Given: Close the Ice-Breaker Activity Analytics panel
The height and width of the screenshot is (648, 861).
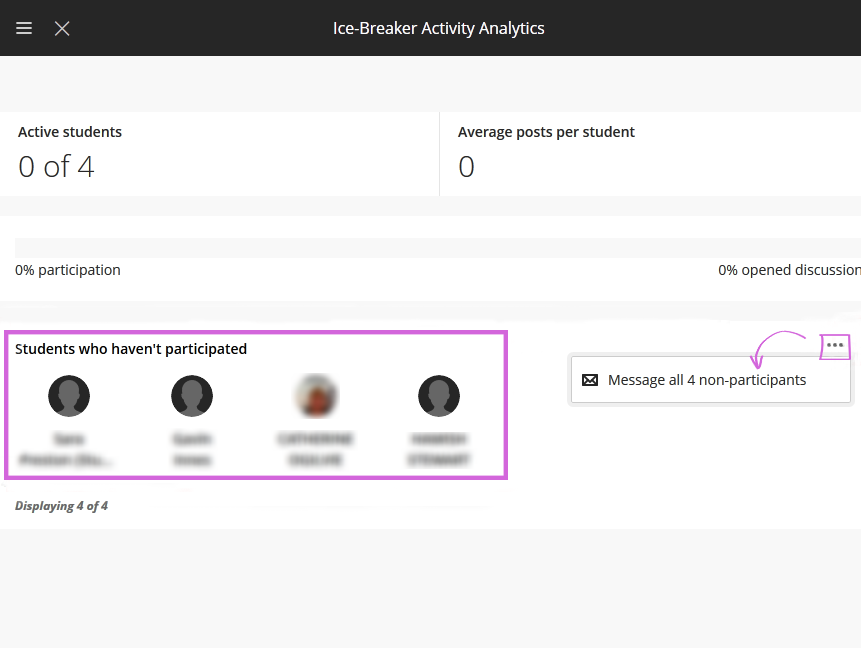Looking at the screenshot, I should (x=62, y=28).
